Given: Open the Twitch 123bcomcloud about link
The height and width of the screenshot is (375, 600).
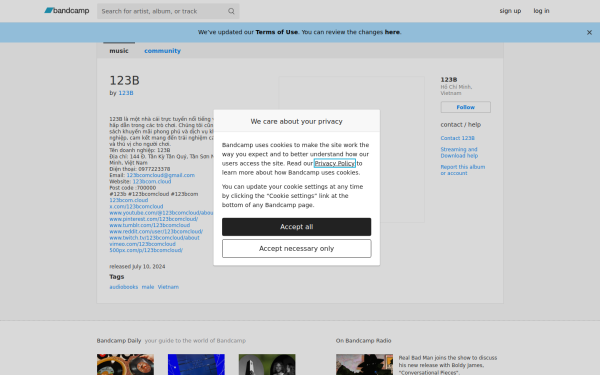Looking at the screenshot, I should coord(154,238).
